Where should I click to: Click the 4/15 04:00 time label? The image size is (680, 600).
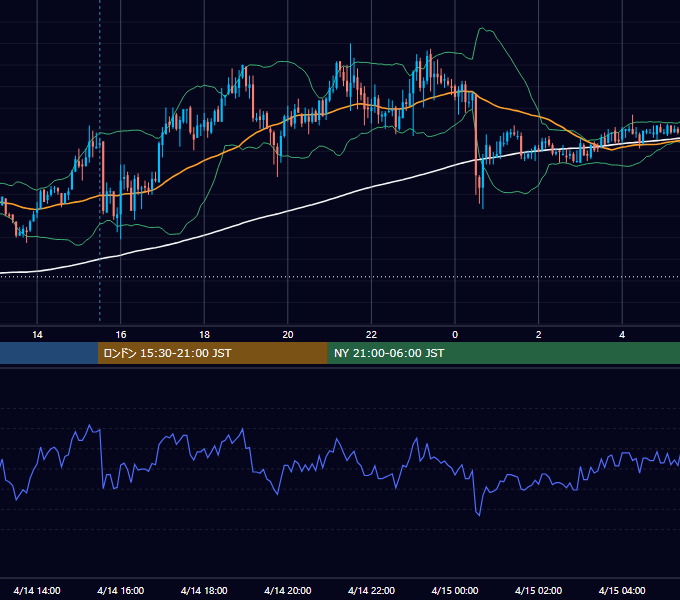(622, 590)
